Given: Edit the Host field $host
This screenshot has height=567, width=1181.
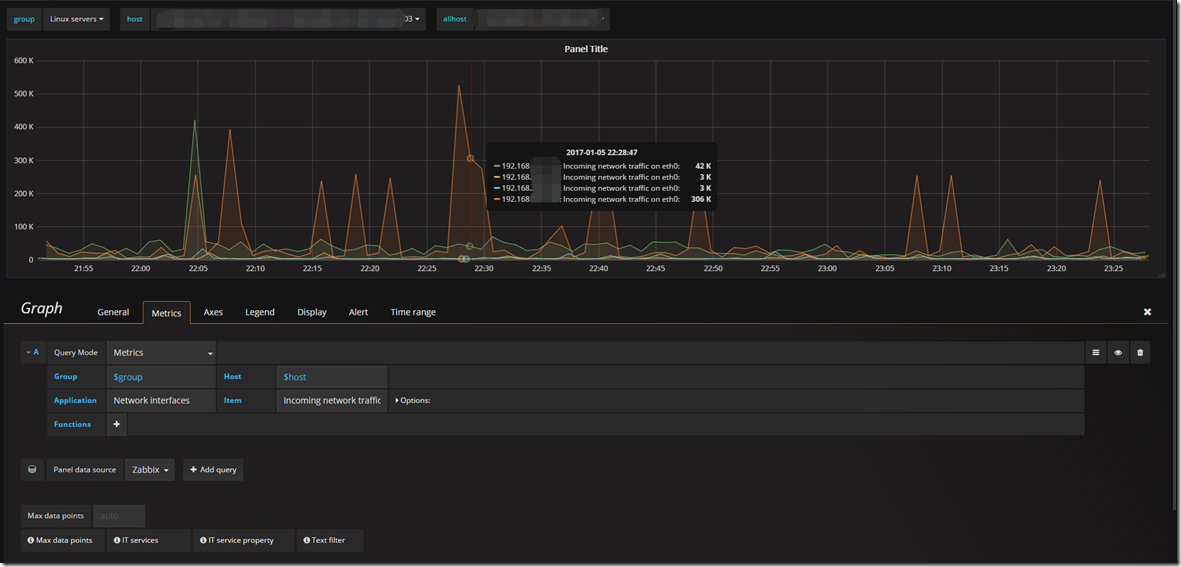Looking at the screenshot, I should click(331, 376).
